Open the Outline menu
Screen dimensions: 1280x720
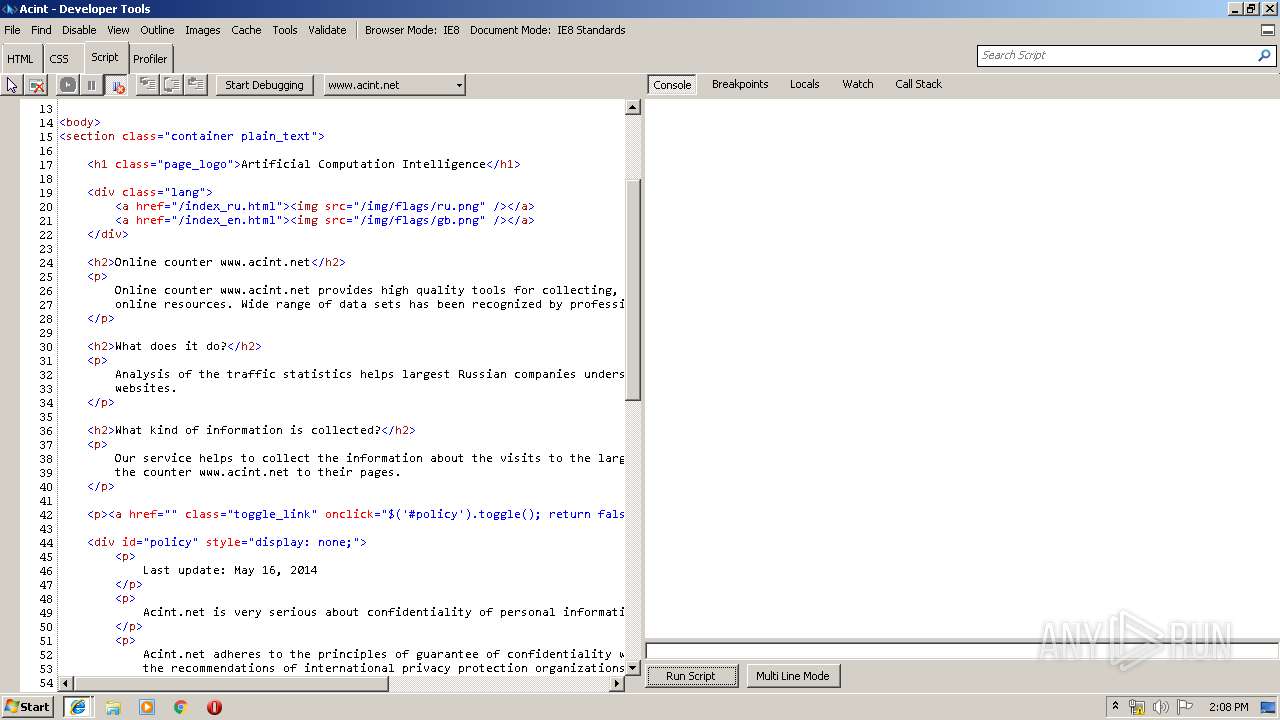point(157,30)
